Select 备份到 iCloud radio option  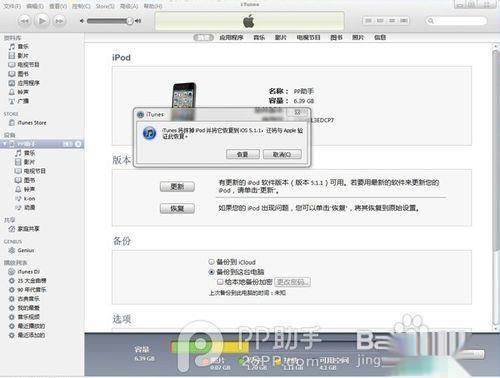211,262
